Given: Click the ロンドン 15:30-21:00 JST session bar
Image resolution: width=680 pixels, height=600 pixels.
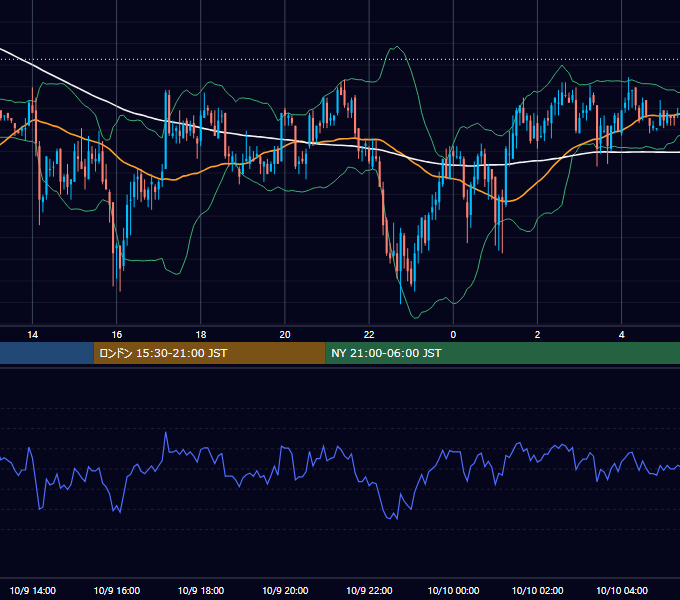Looking at the screenshot, I should 209,353.
